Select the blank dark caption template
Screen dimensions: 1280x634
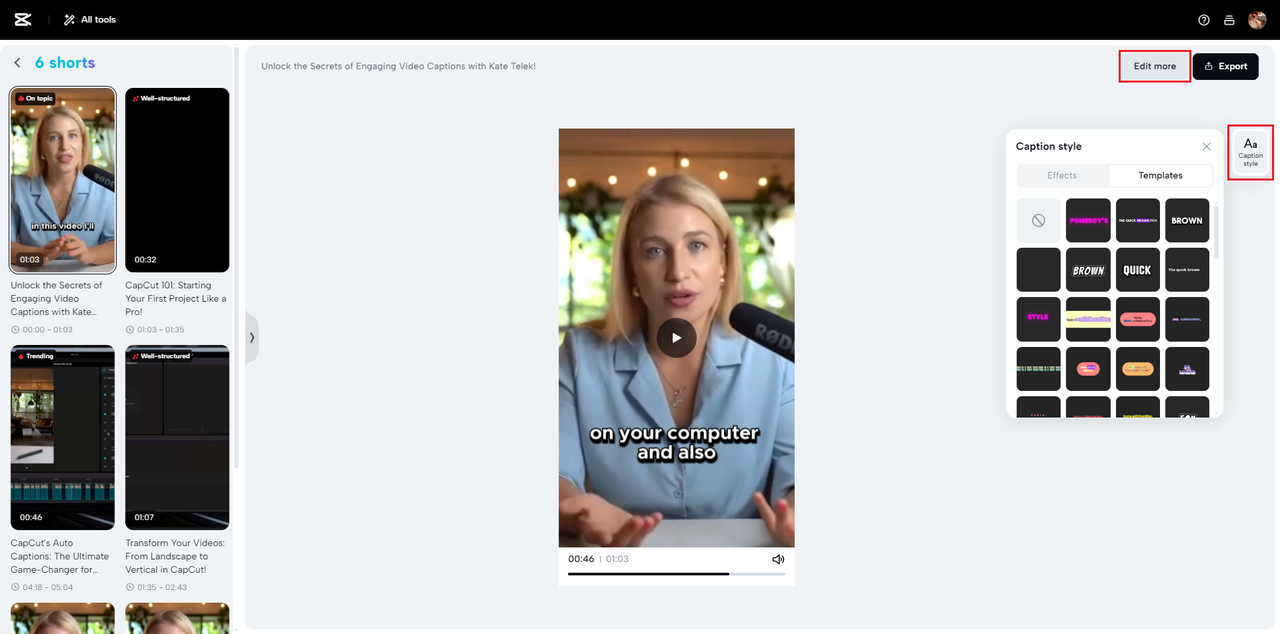1038,270
